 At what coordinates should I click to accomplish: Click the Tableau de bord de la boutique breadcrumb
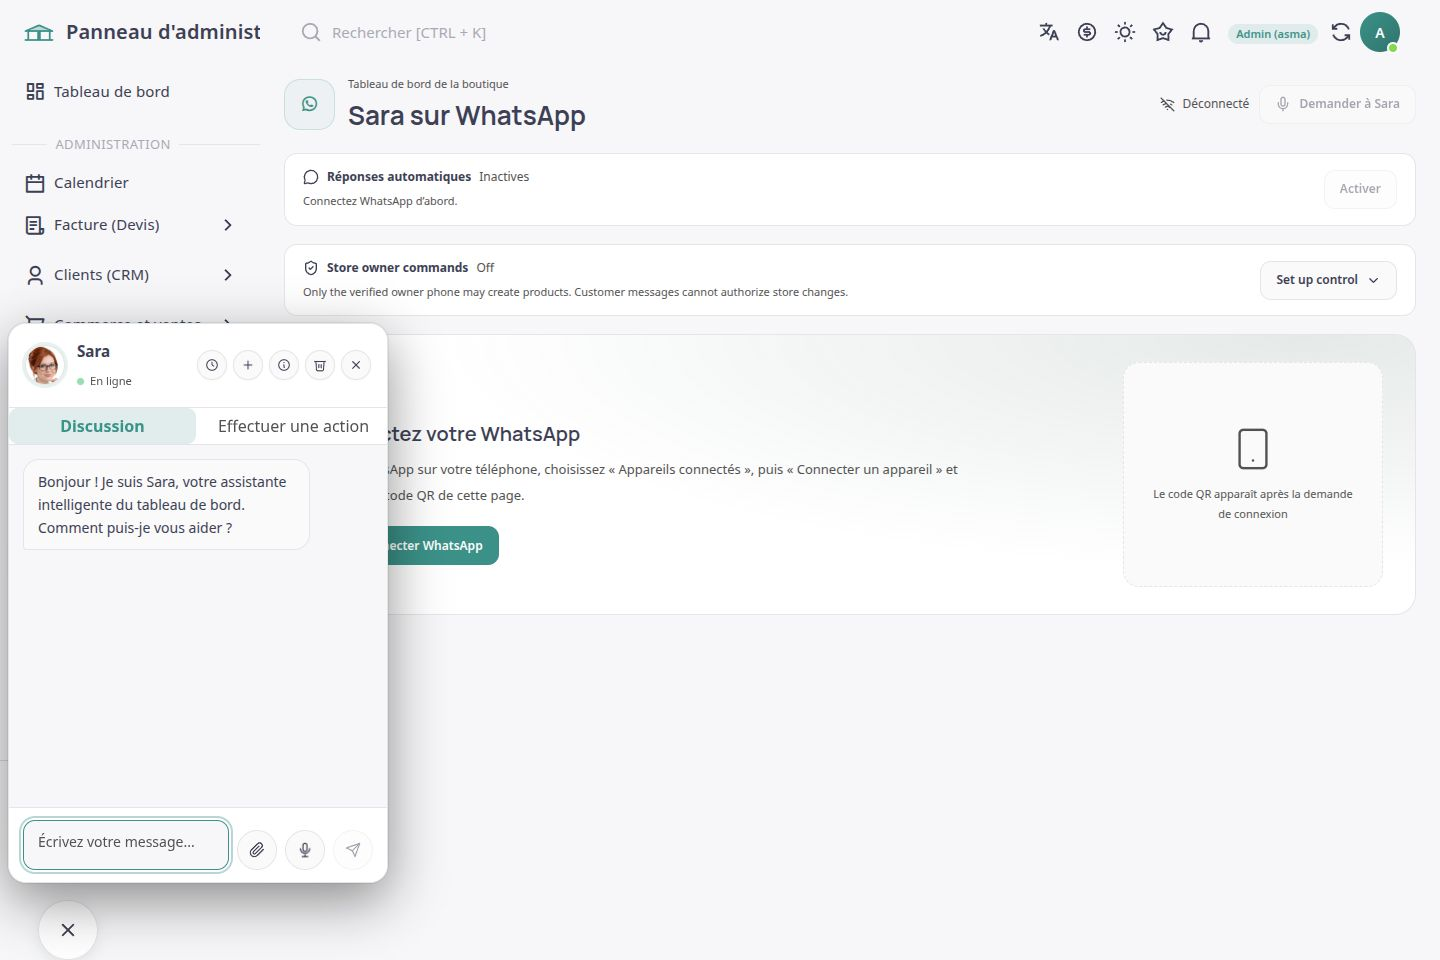pyautogui.click(x=428, y=84)
